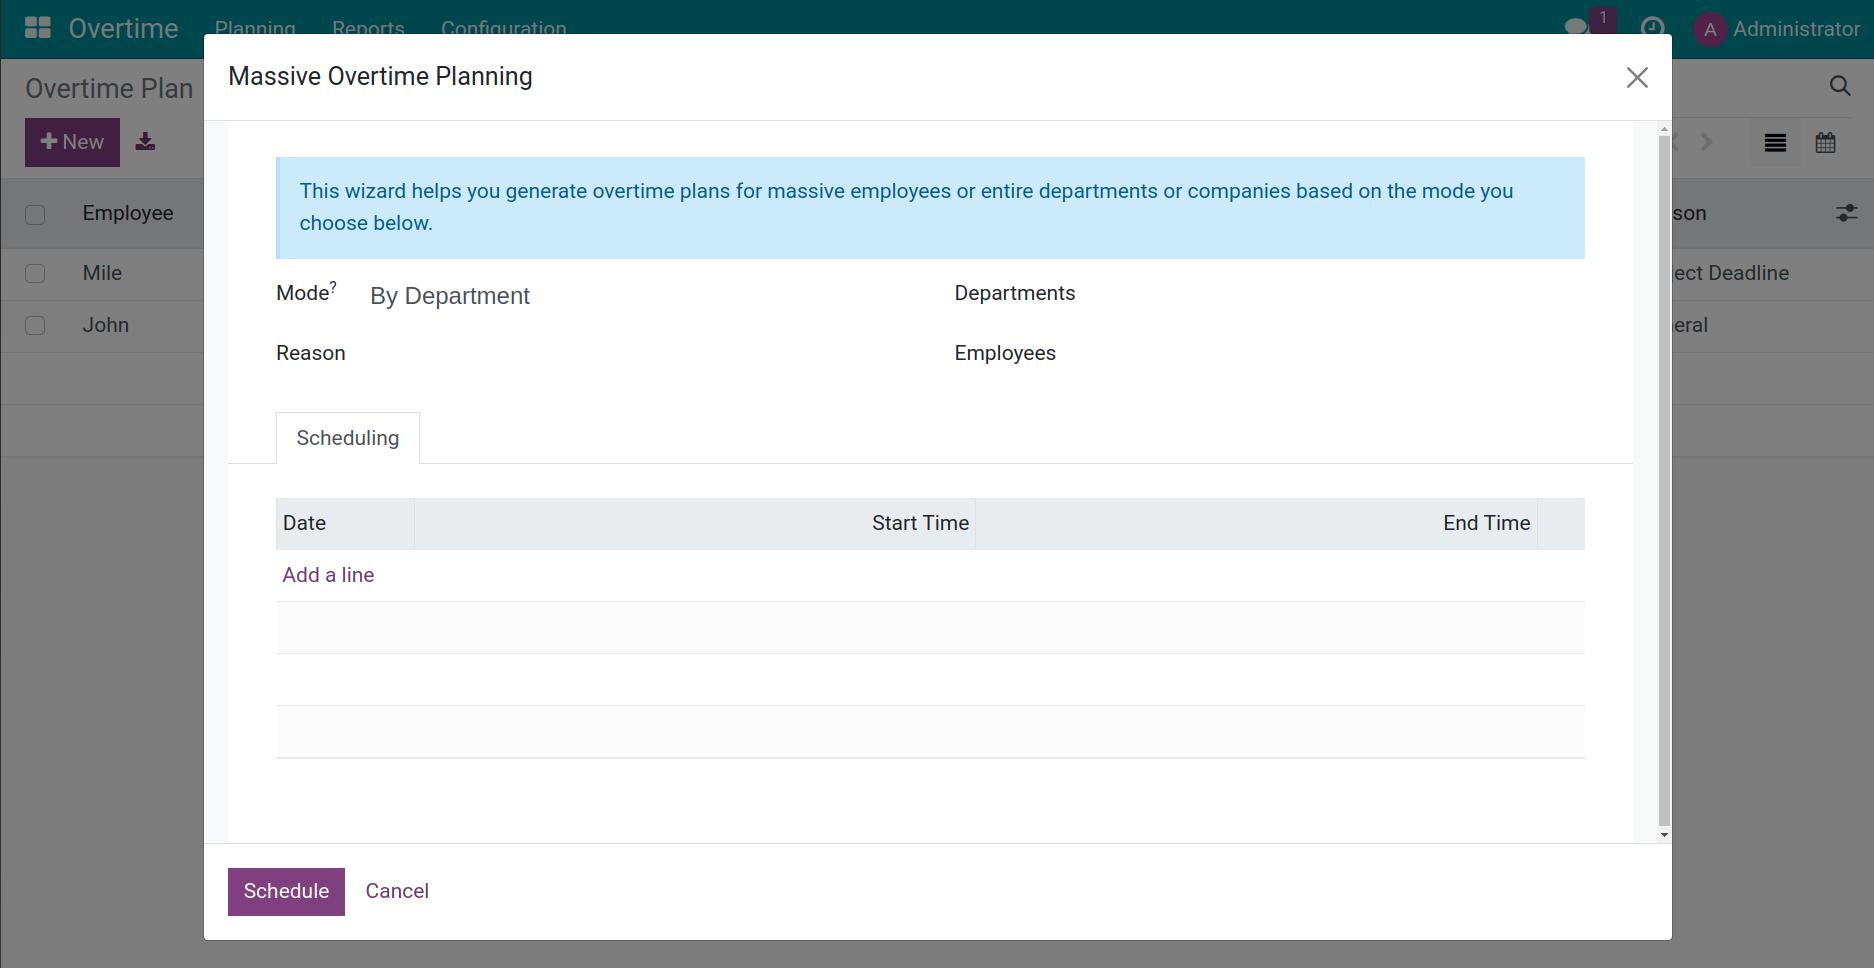Toggle the select-all checkbox in header
Viewport: 1874px width, 968px height.
point(35,214)
